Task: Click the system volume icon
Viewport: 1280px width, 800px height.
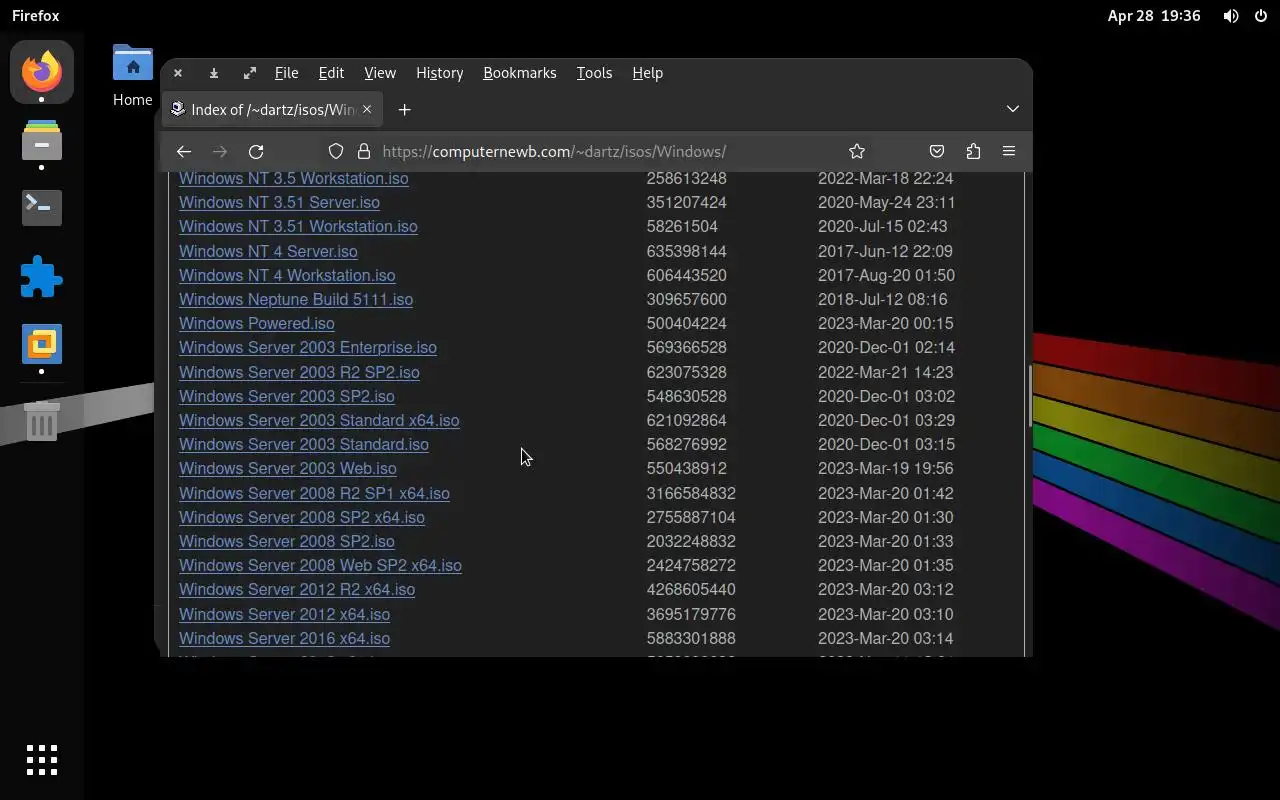Action: point(1231,16)
